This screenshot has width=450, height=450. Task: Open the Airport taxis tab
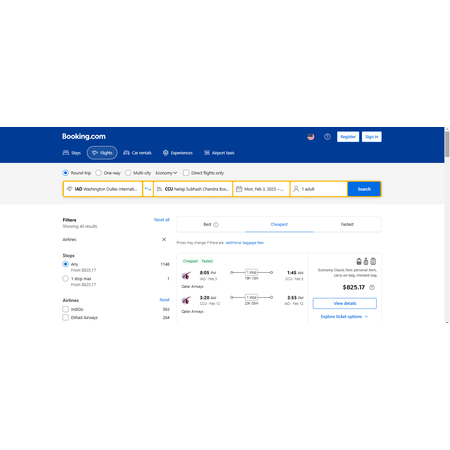(219, 153)
